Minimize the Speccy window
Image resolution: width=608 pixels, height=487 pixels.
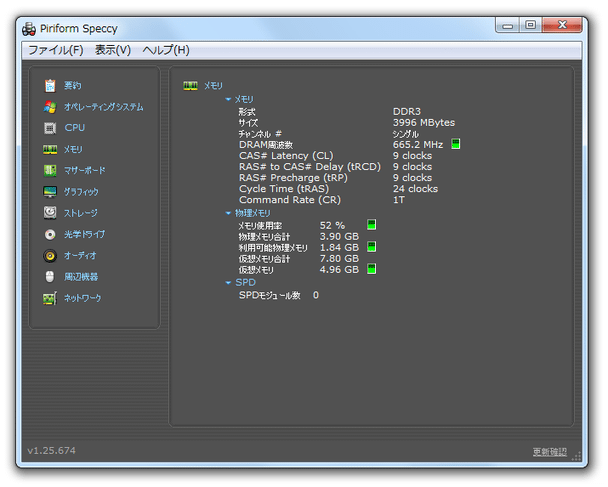pos(508,25)
